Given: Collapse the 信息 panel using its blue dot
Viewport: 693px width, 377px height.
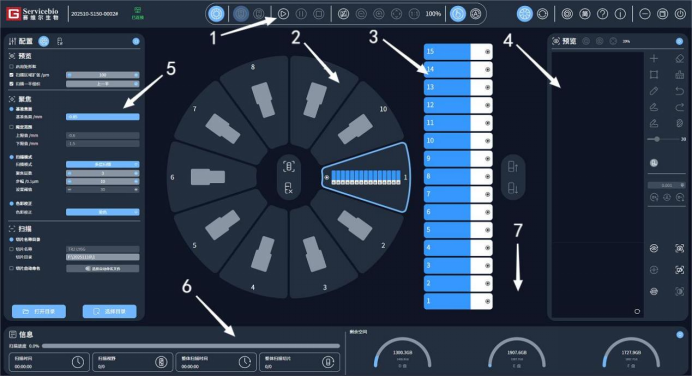Looking at the screenshot, I should tap(680, 335).
